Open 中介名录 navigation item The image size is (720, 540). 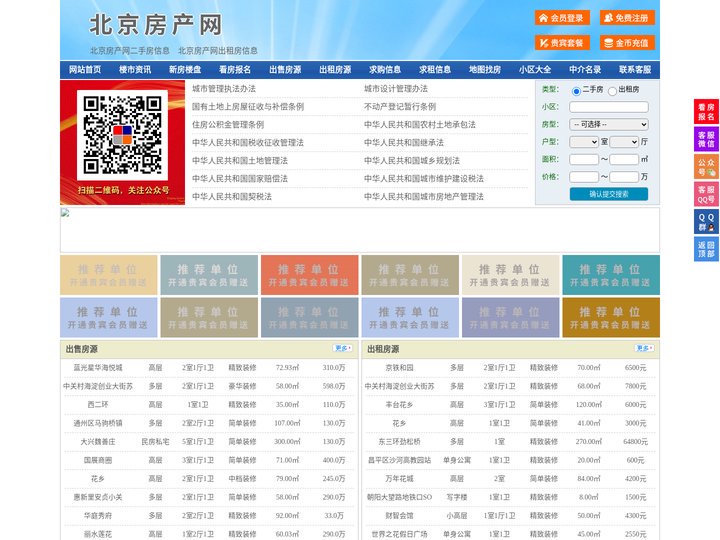[x=585, y=70]
